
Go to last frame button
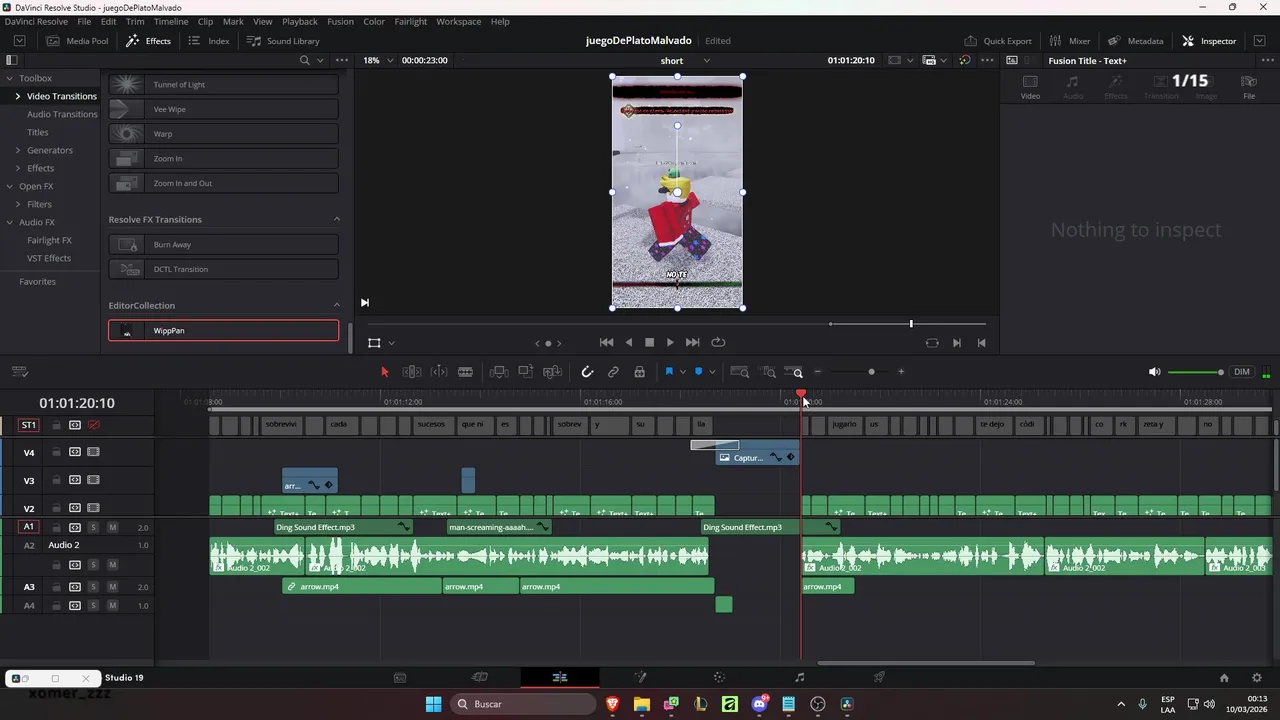click(x=692, y=342)
